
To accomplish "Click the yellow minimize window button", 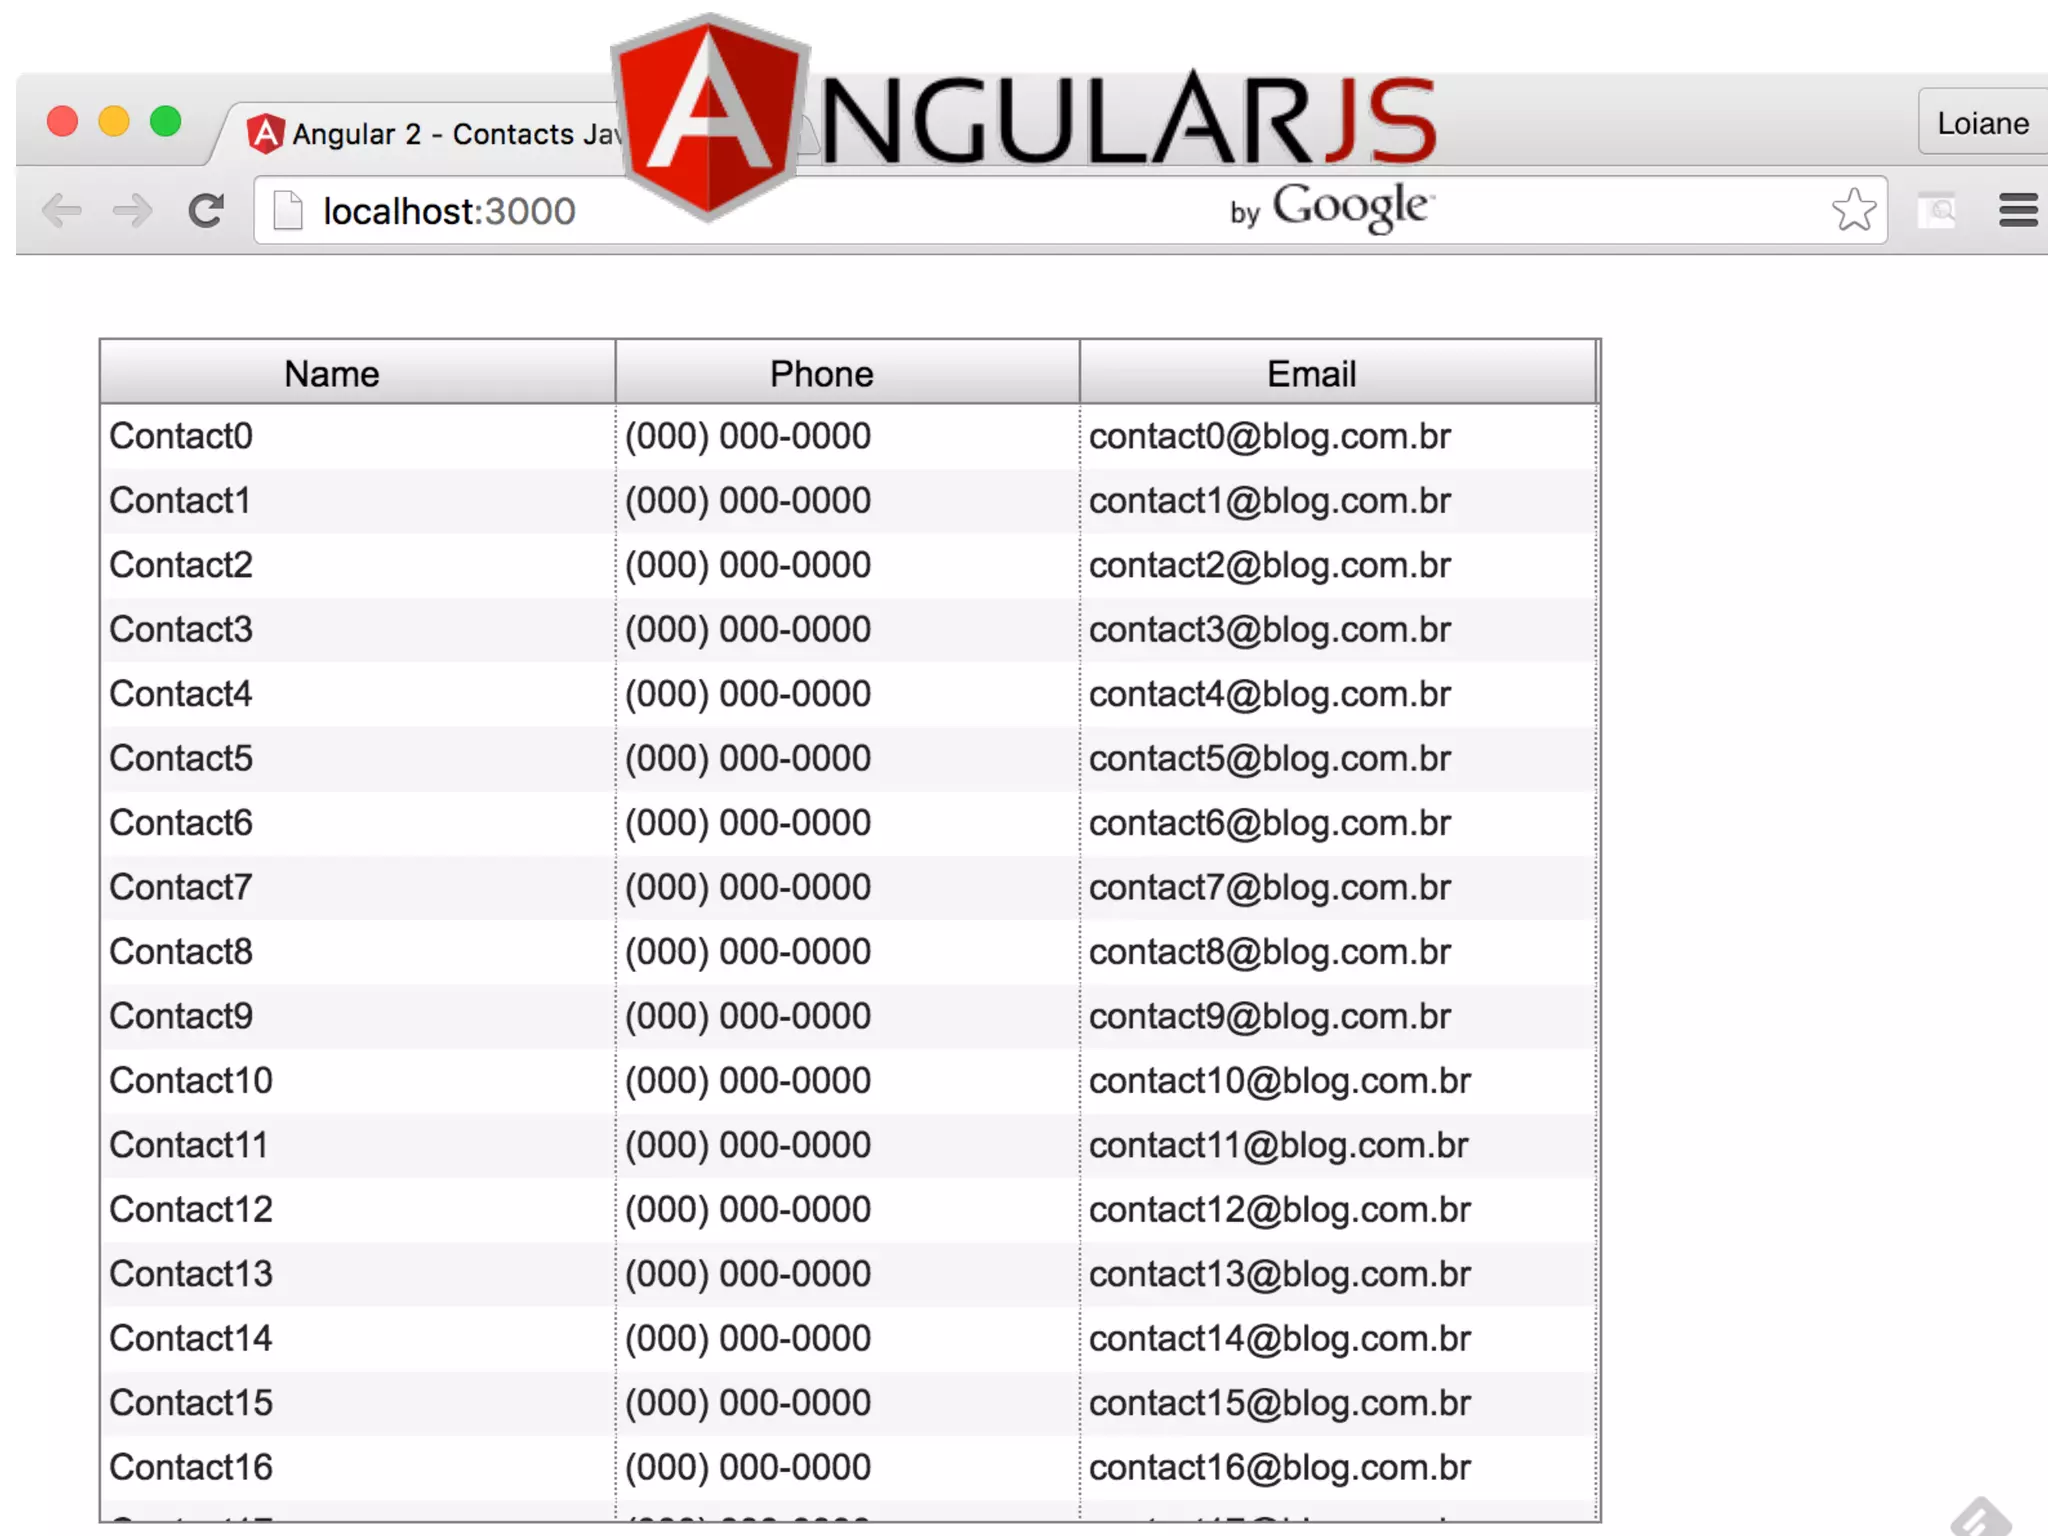I will click(114, 122).
